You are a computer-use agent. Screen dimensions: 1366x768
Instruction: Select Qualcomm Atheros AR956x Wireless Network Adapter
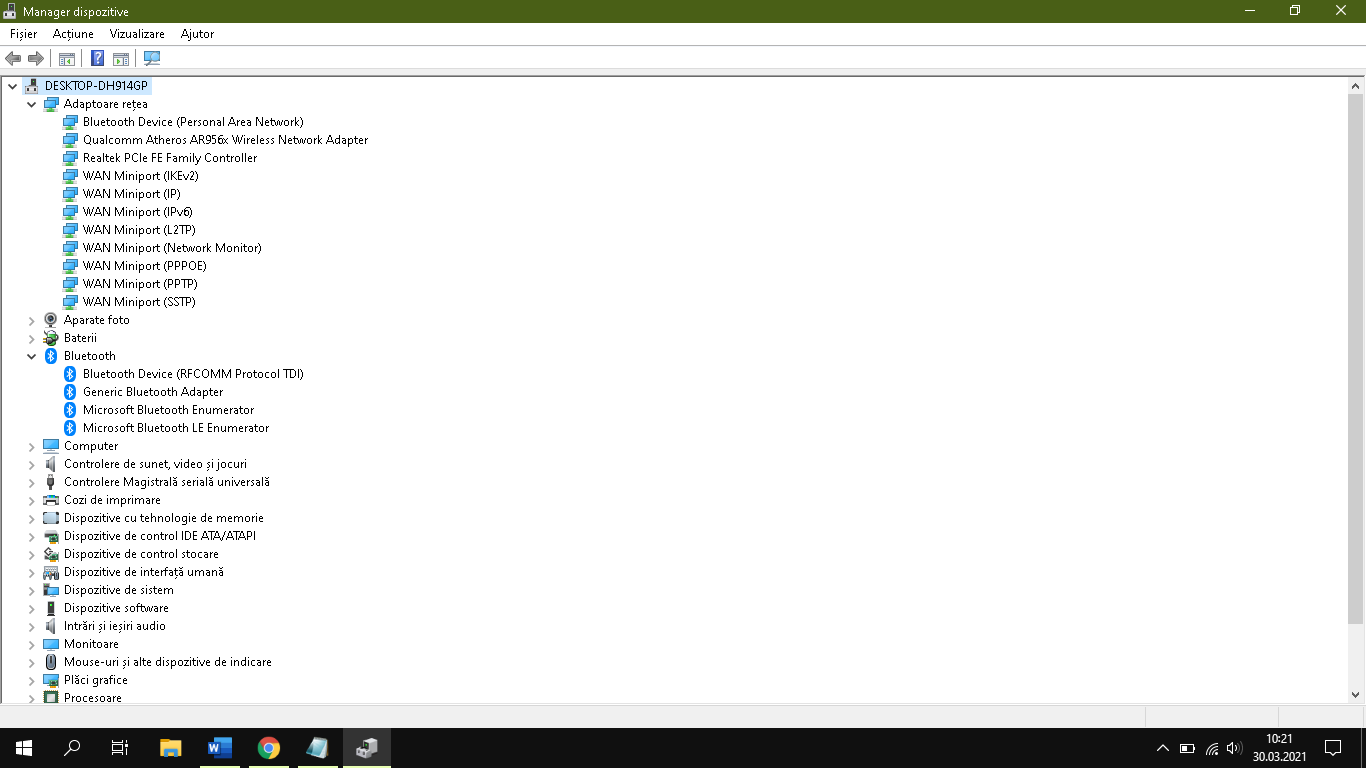tap(225, 140)
